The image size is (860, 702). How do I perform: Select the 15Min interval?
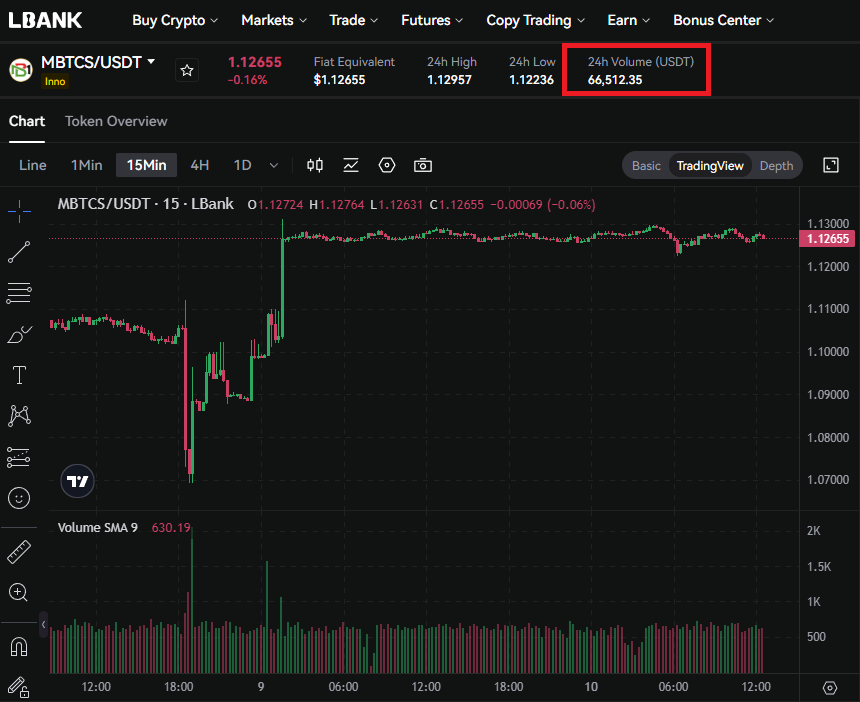point(146,165)
